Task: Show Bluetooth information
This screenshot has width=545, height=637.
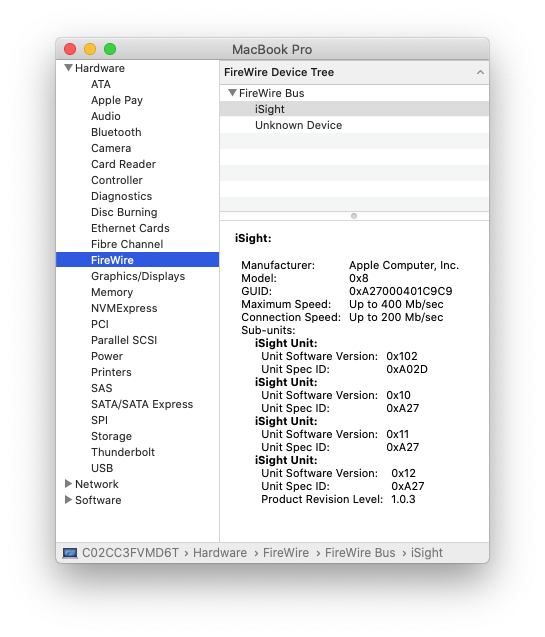Action: (116, 132)
